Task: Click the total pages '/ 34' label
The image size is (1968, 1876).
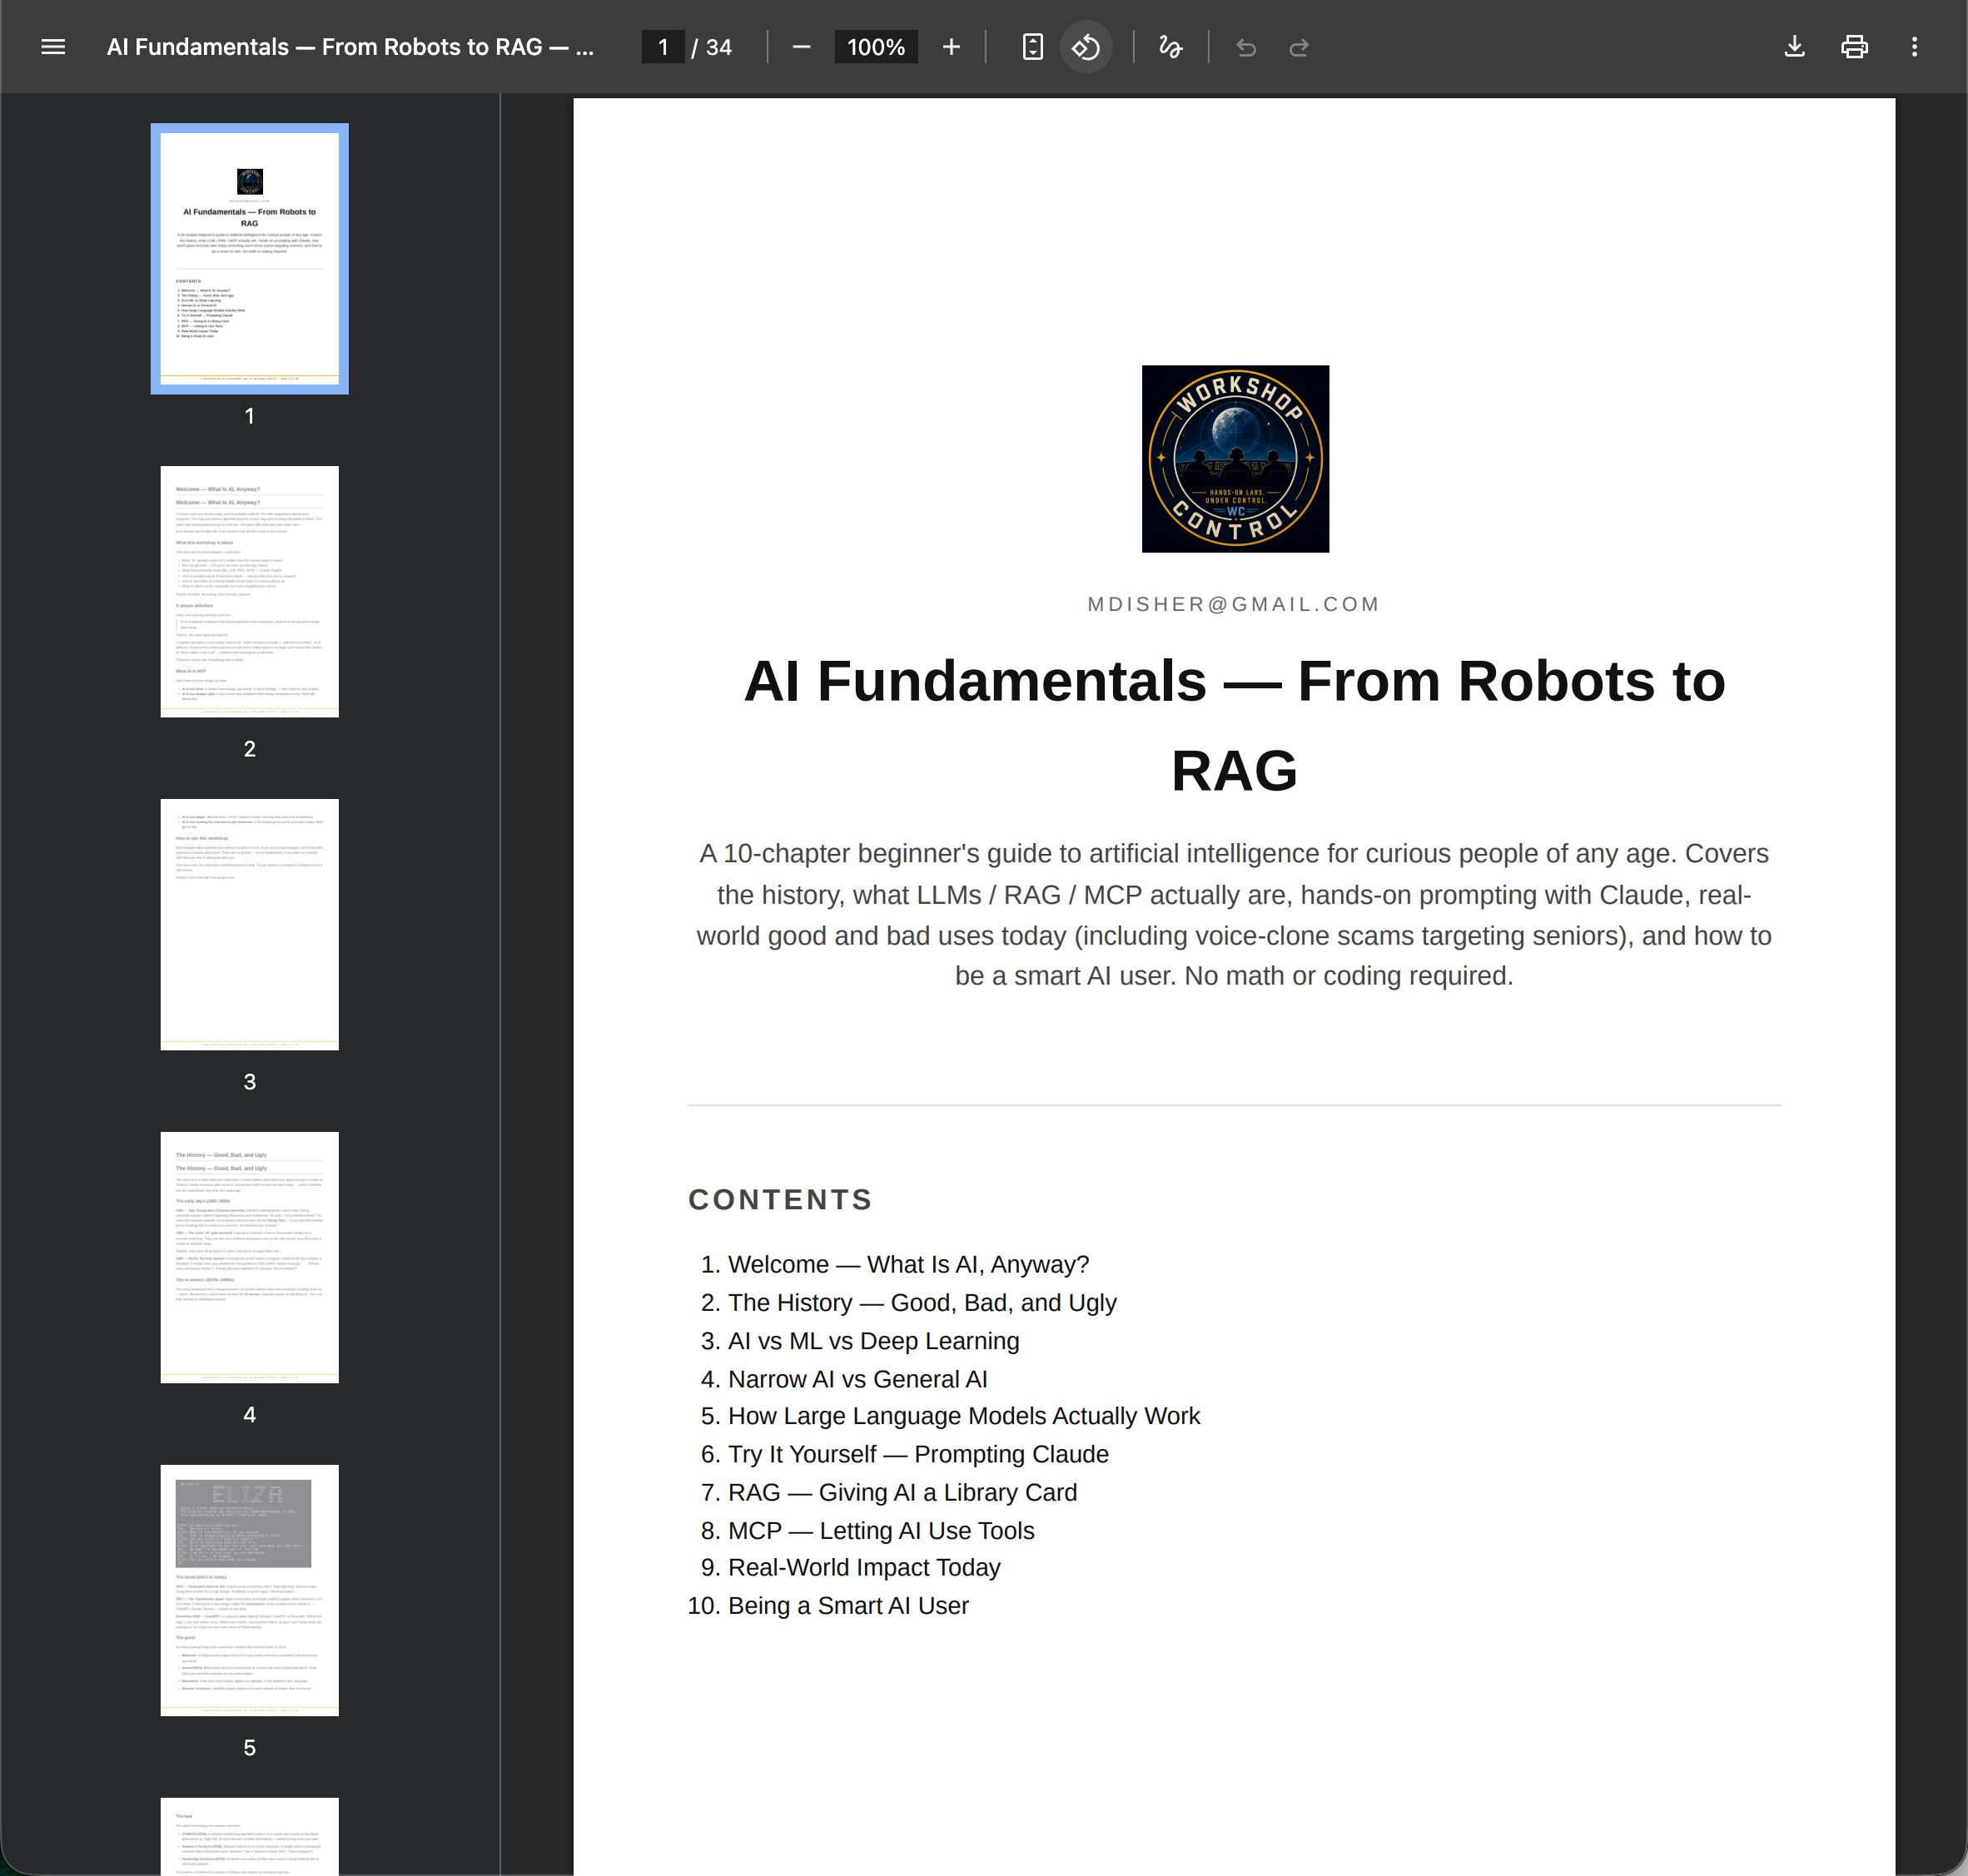Action: pyautogui.click(x=712, y=47)
